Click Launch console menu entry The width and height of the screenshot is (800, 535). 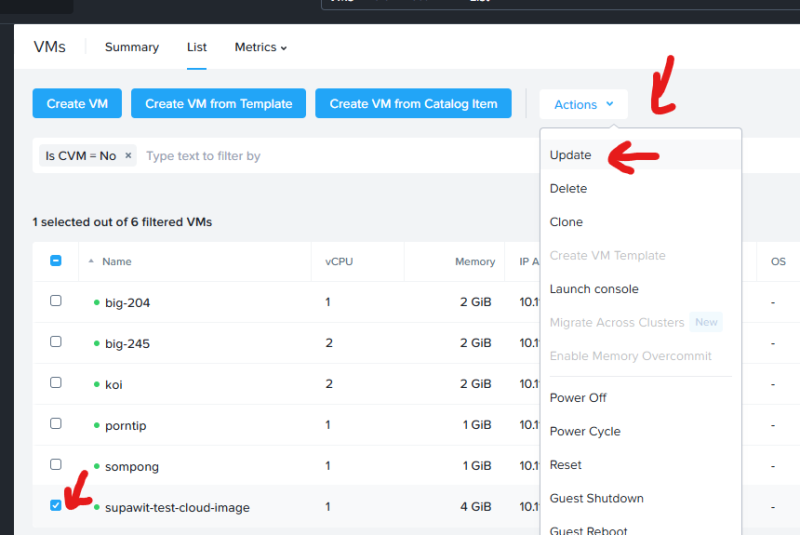[594, 289]
